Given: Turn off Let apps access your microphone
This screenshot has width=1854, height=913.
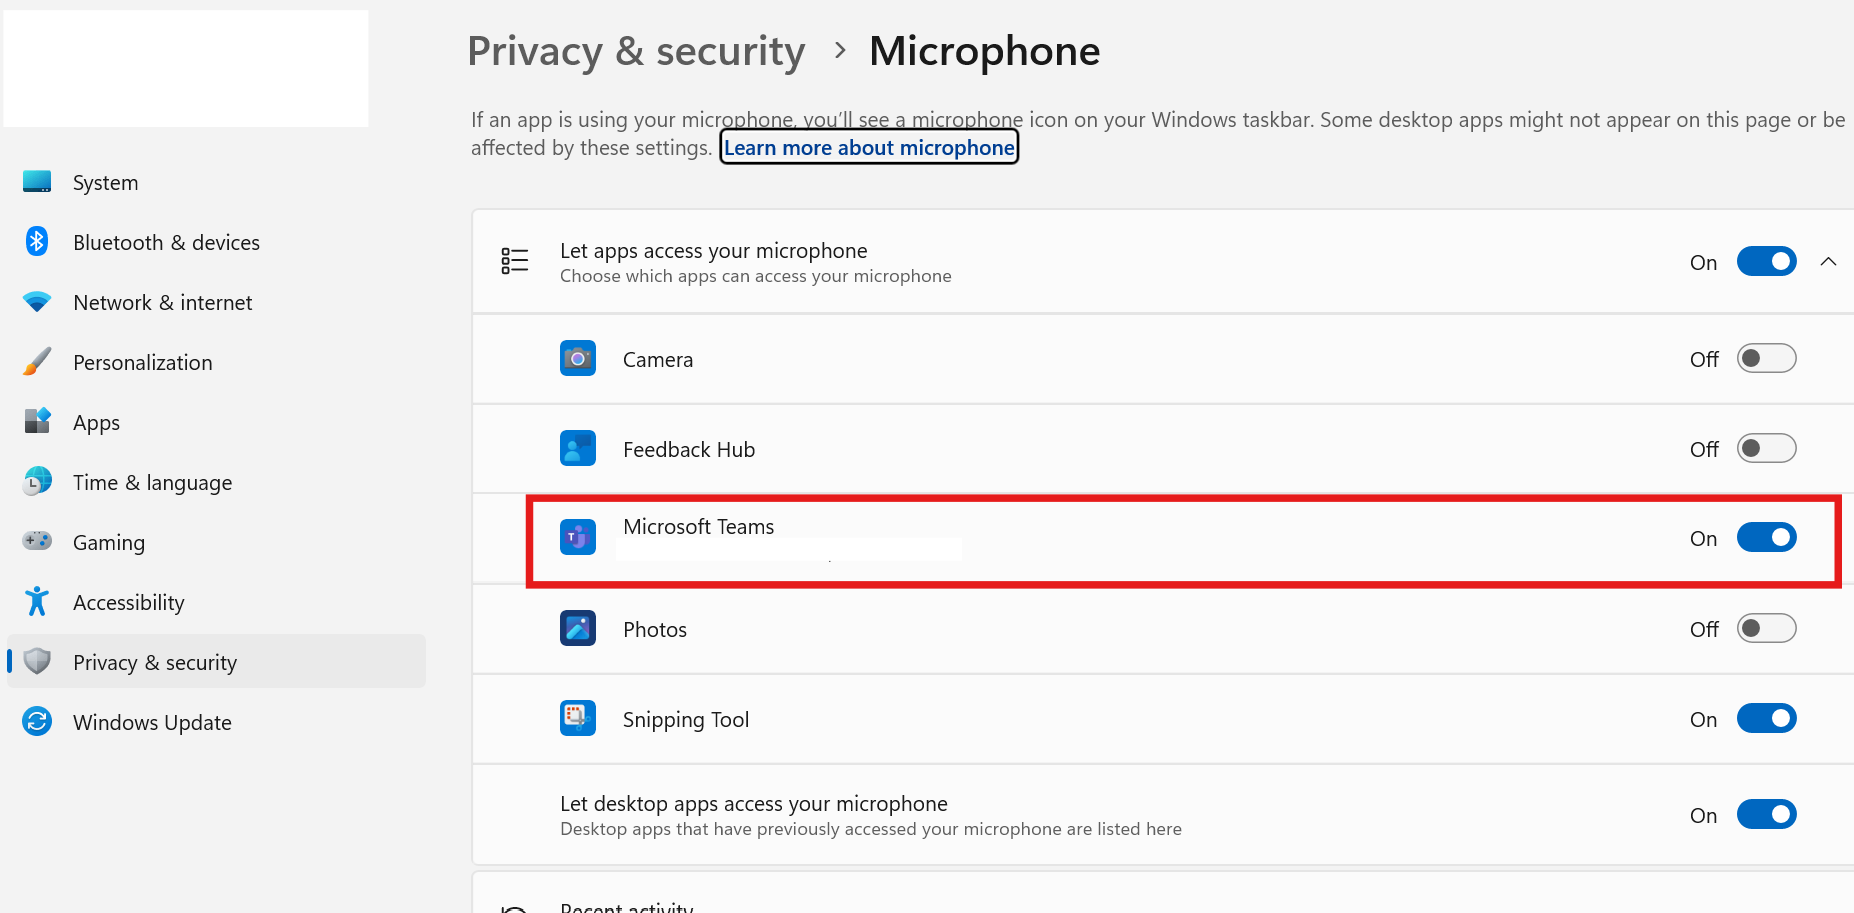Looking at the screenshot, I should point(1766,262).
